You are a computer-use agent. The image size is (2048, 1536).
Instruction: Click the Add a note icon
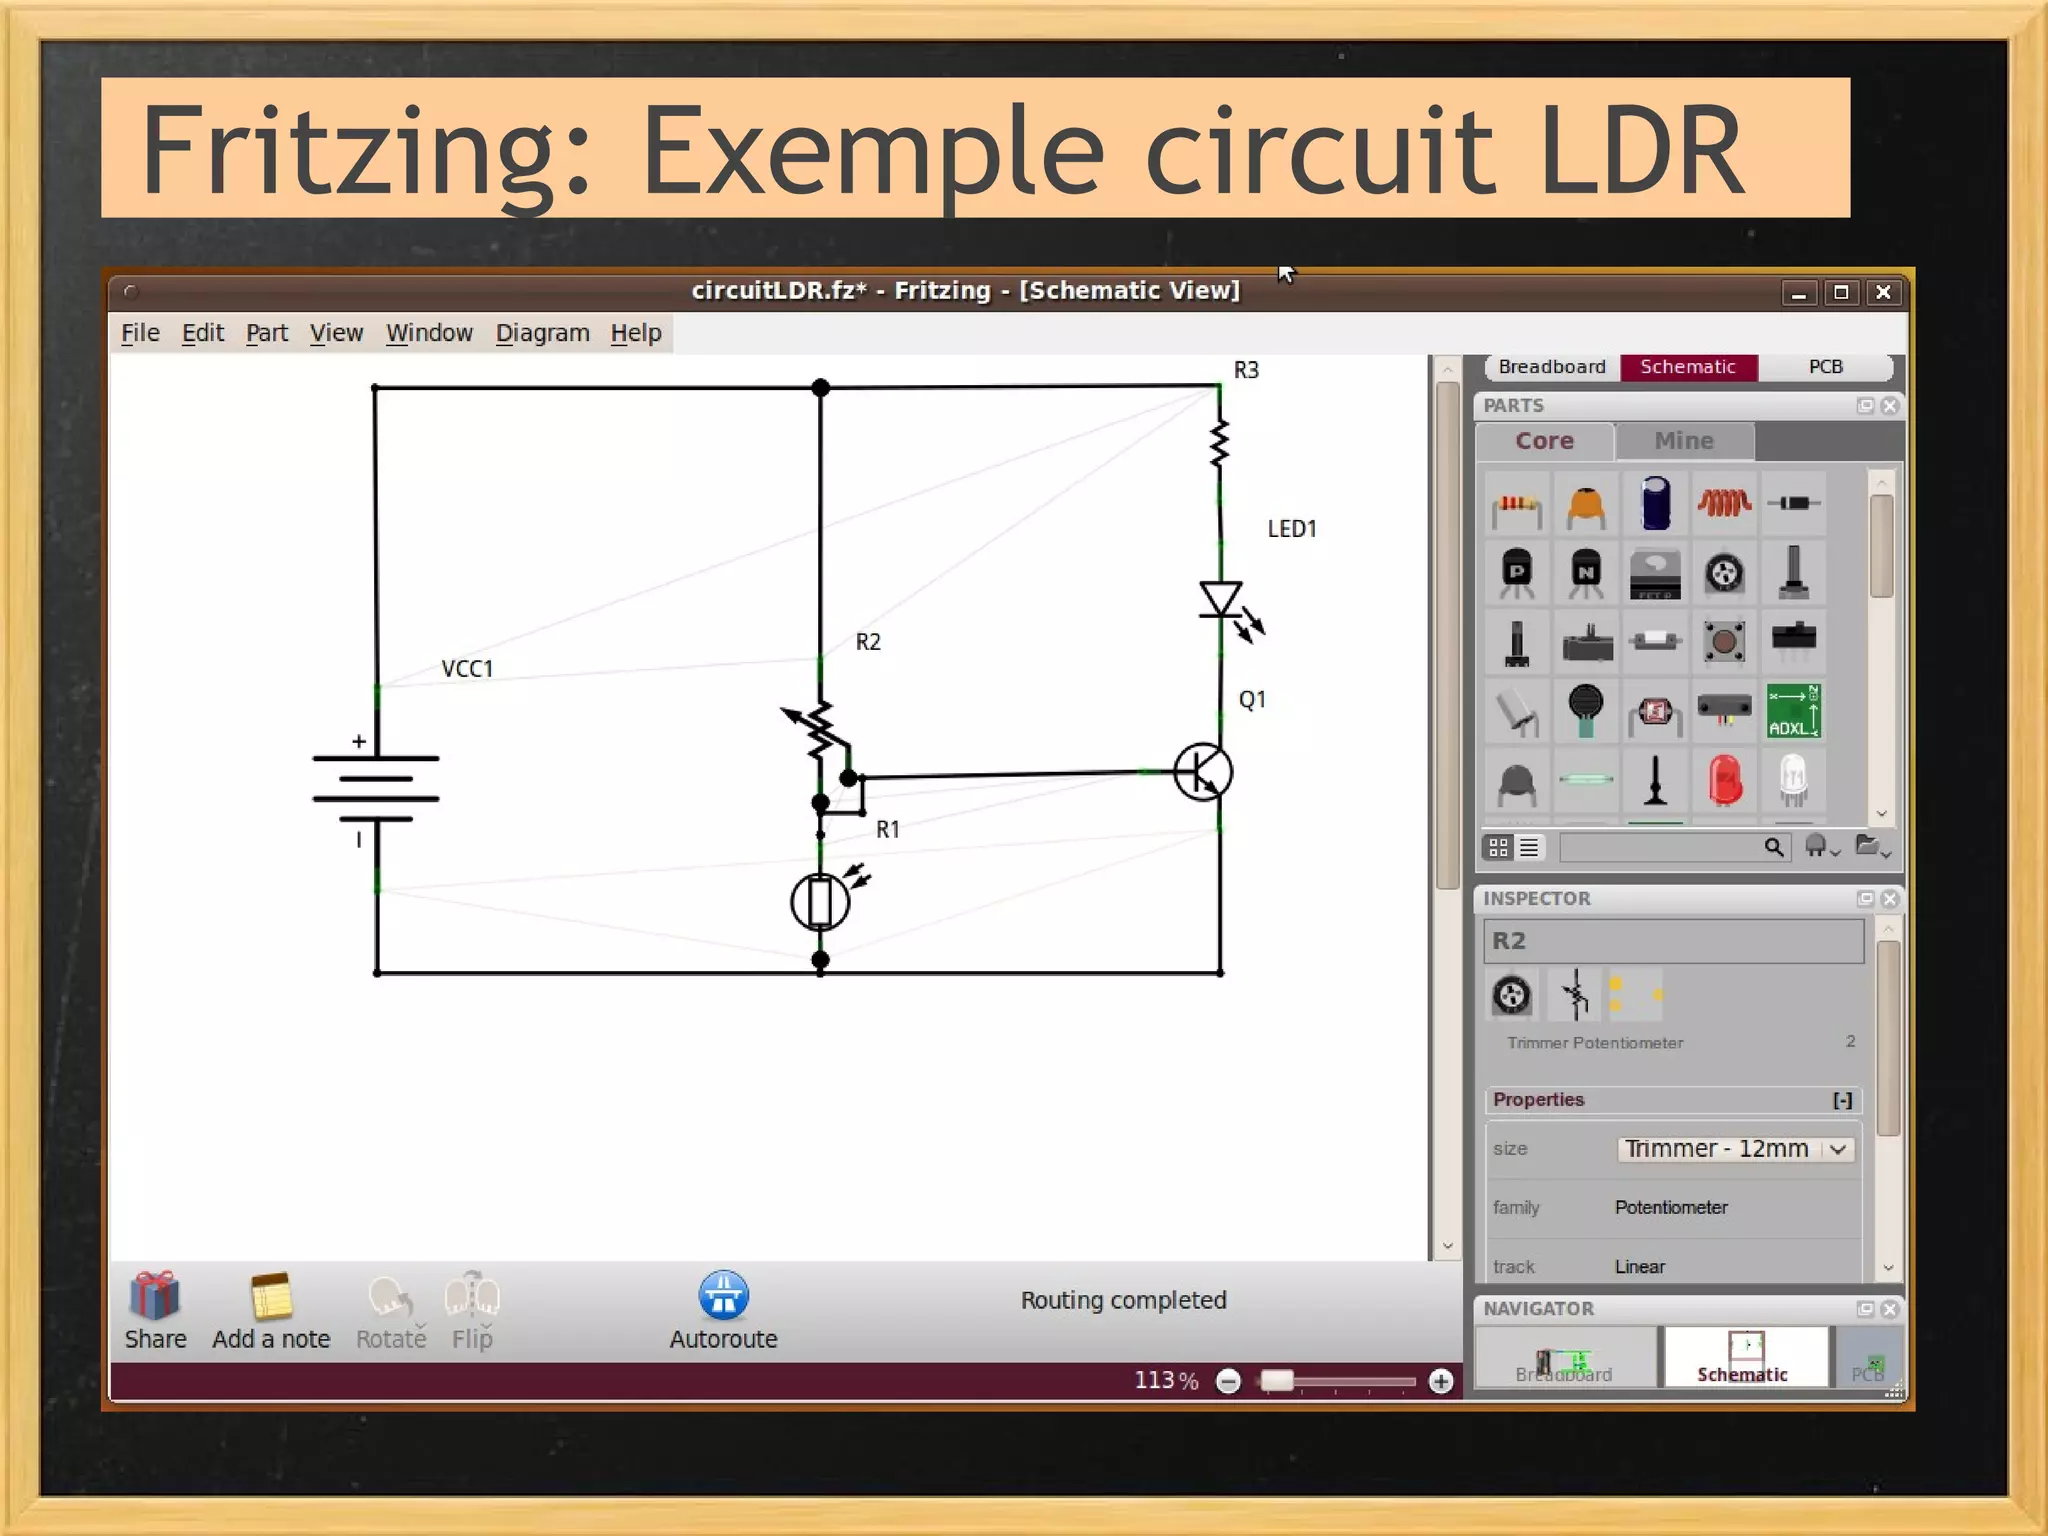point(271,1296)
